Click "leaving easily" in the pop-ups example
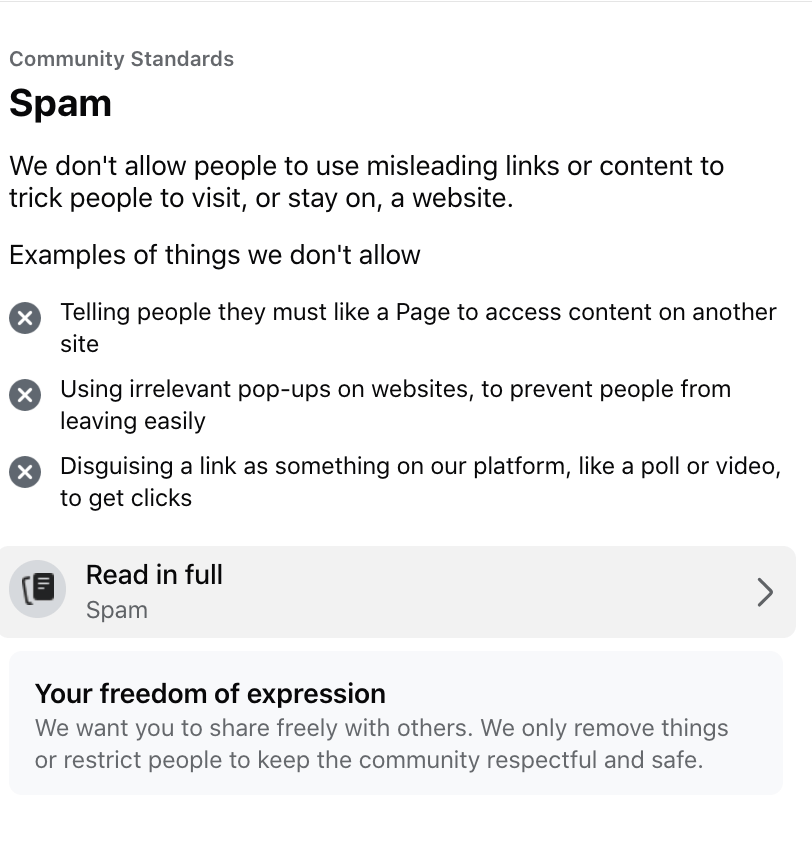The image size is (812, 844). coord(132,421)
